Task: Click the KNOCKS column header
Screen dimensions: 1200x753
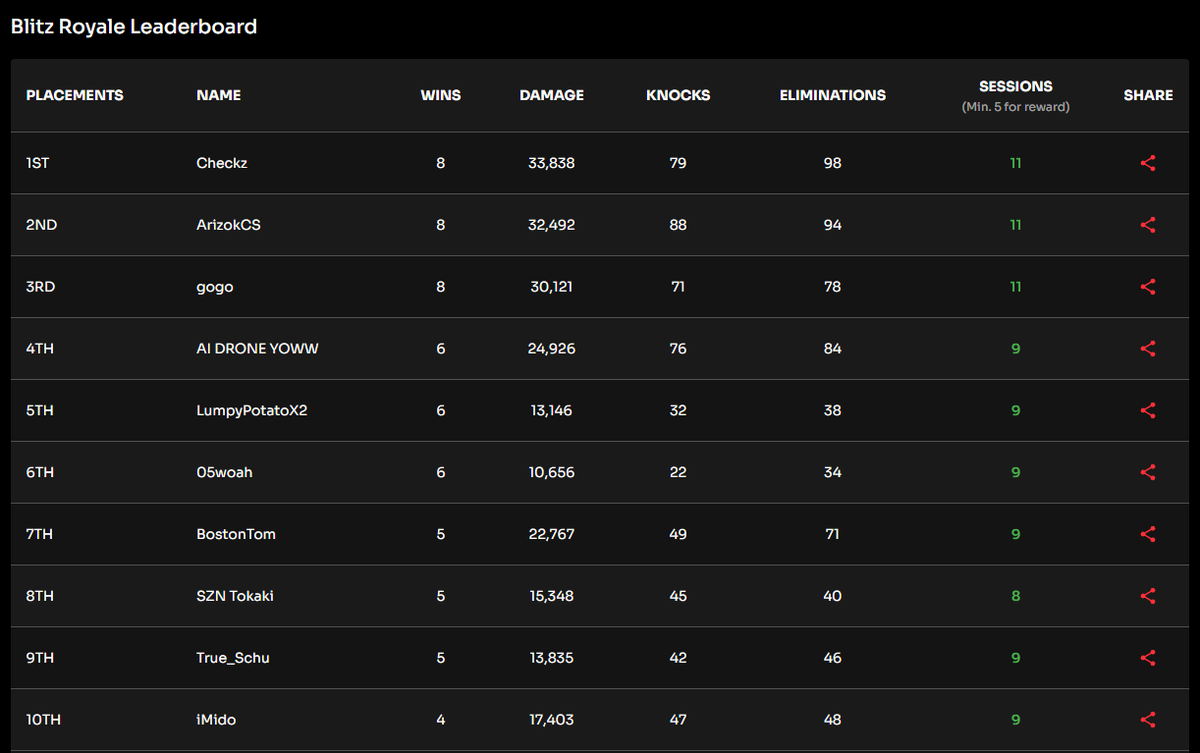Action: pos(678,95)
